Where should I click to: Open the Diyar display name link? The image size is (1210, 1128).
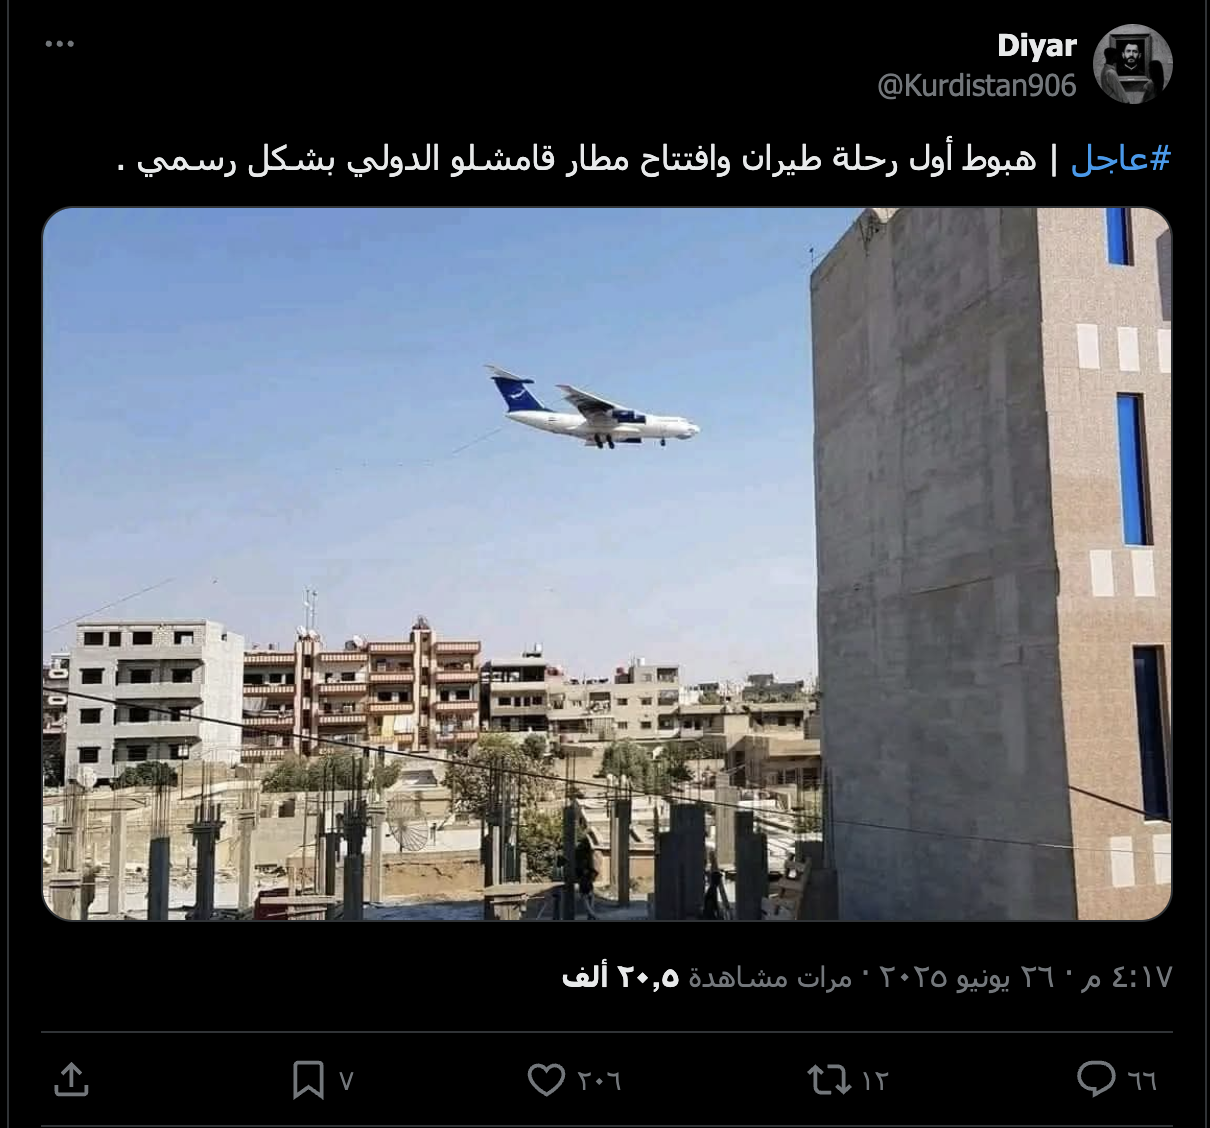pyautogui.click(x=1037, y=46)
